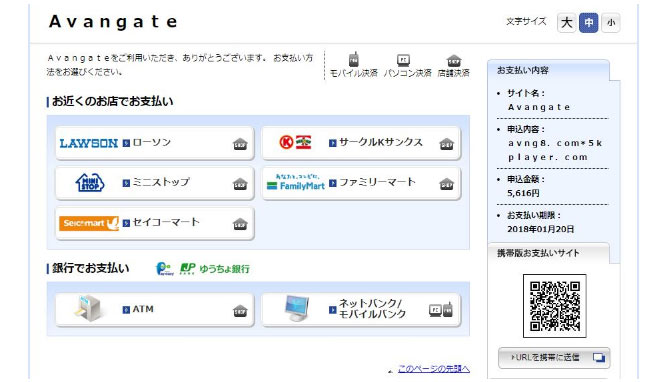The width and height of the screenshot is (671, 382).
Task: Click the LAWSON logo
Action: tap(89, 143)
